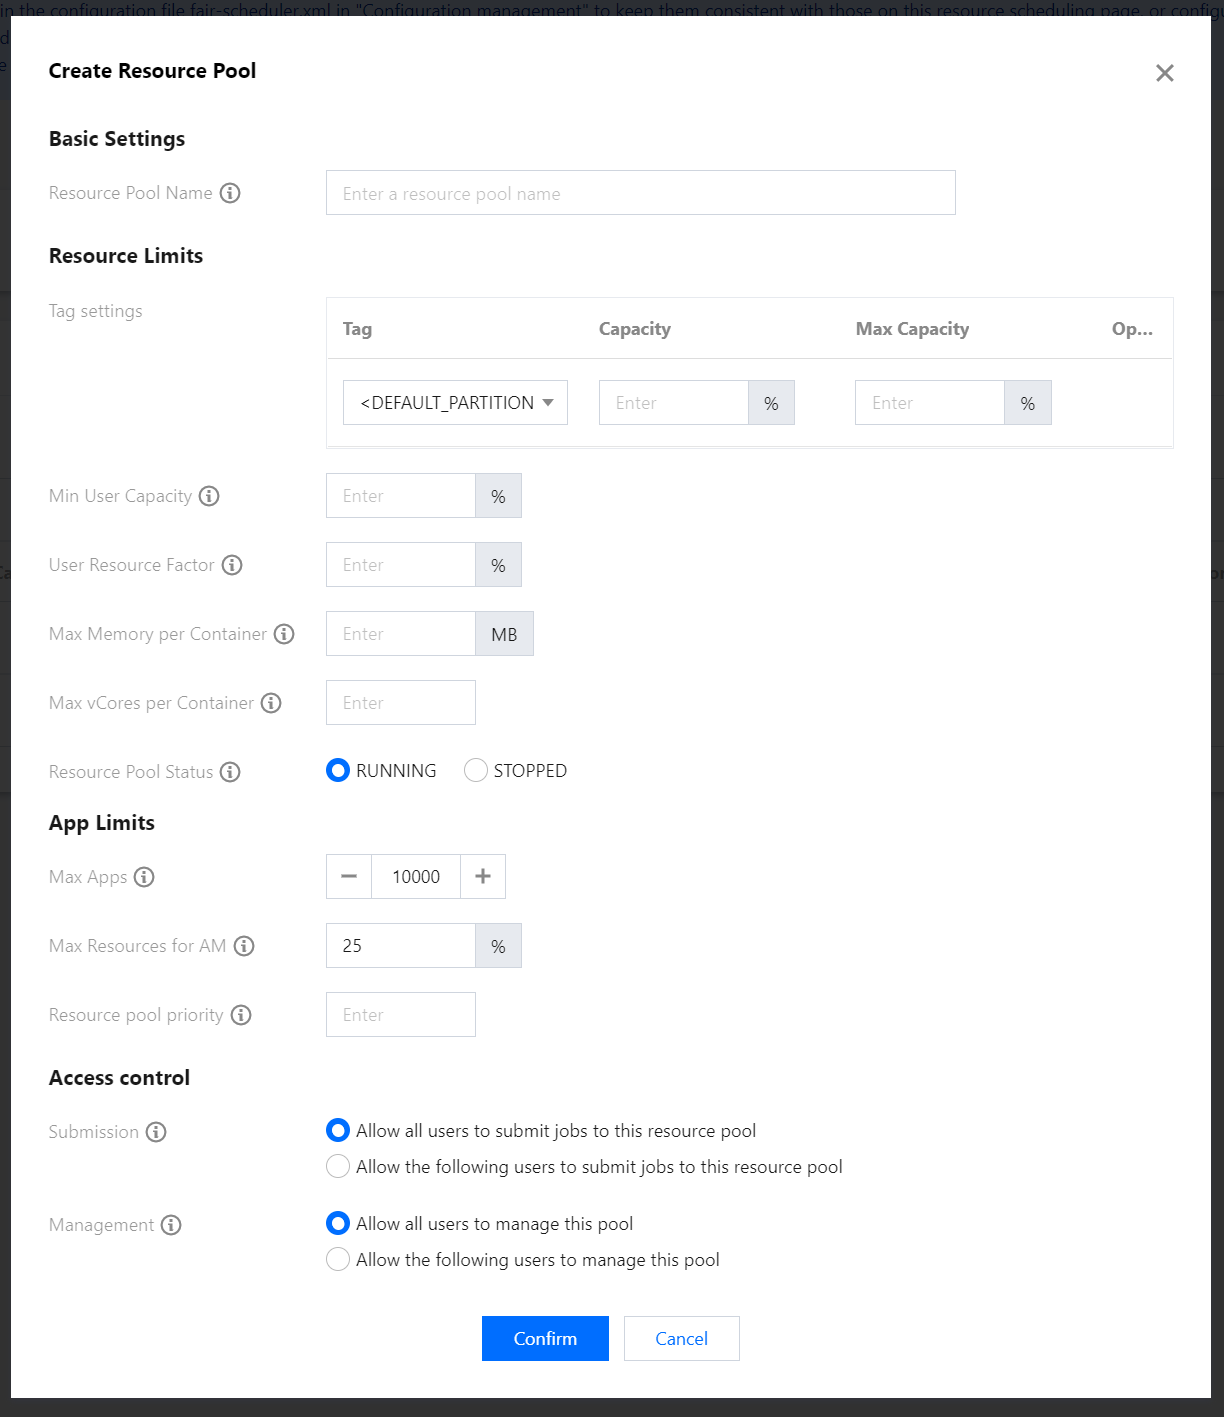Viewport: 1224px width, 1417px height.
Task: Click the Resource pool priority input field
Action: coord(400,1015)
